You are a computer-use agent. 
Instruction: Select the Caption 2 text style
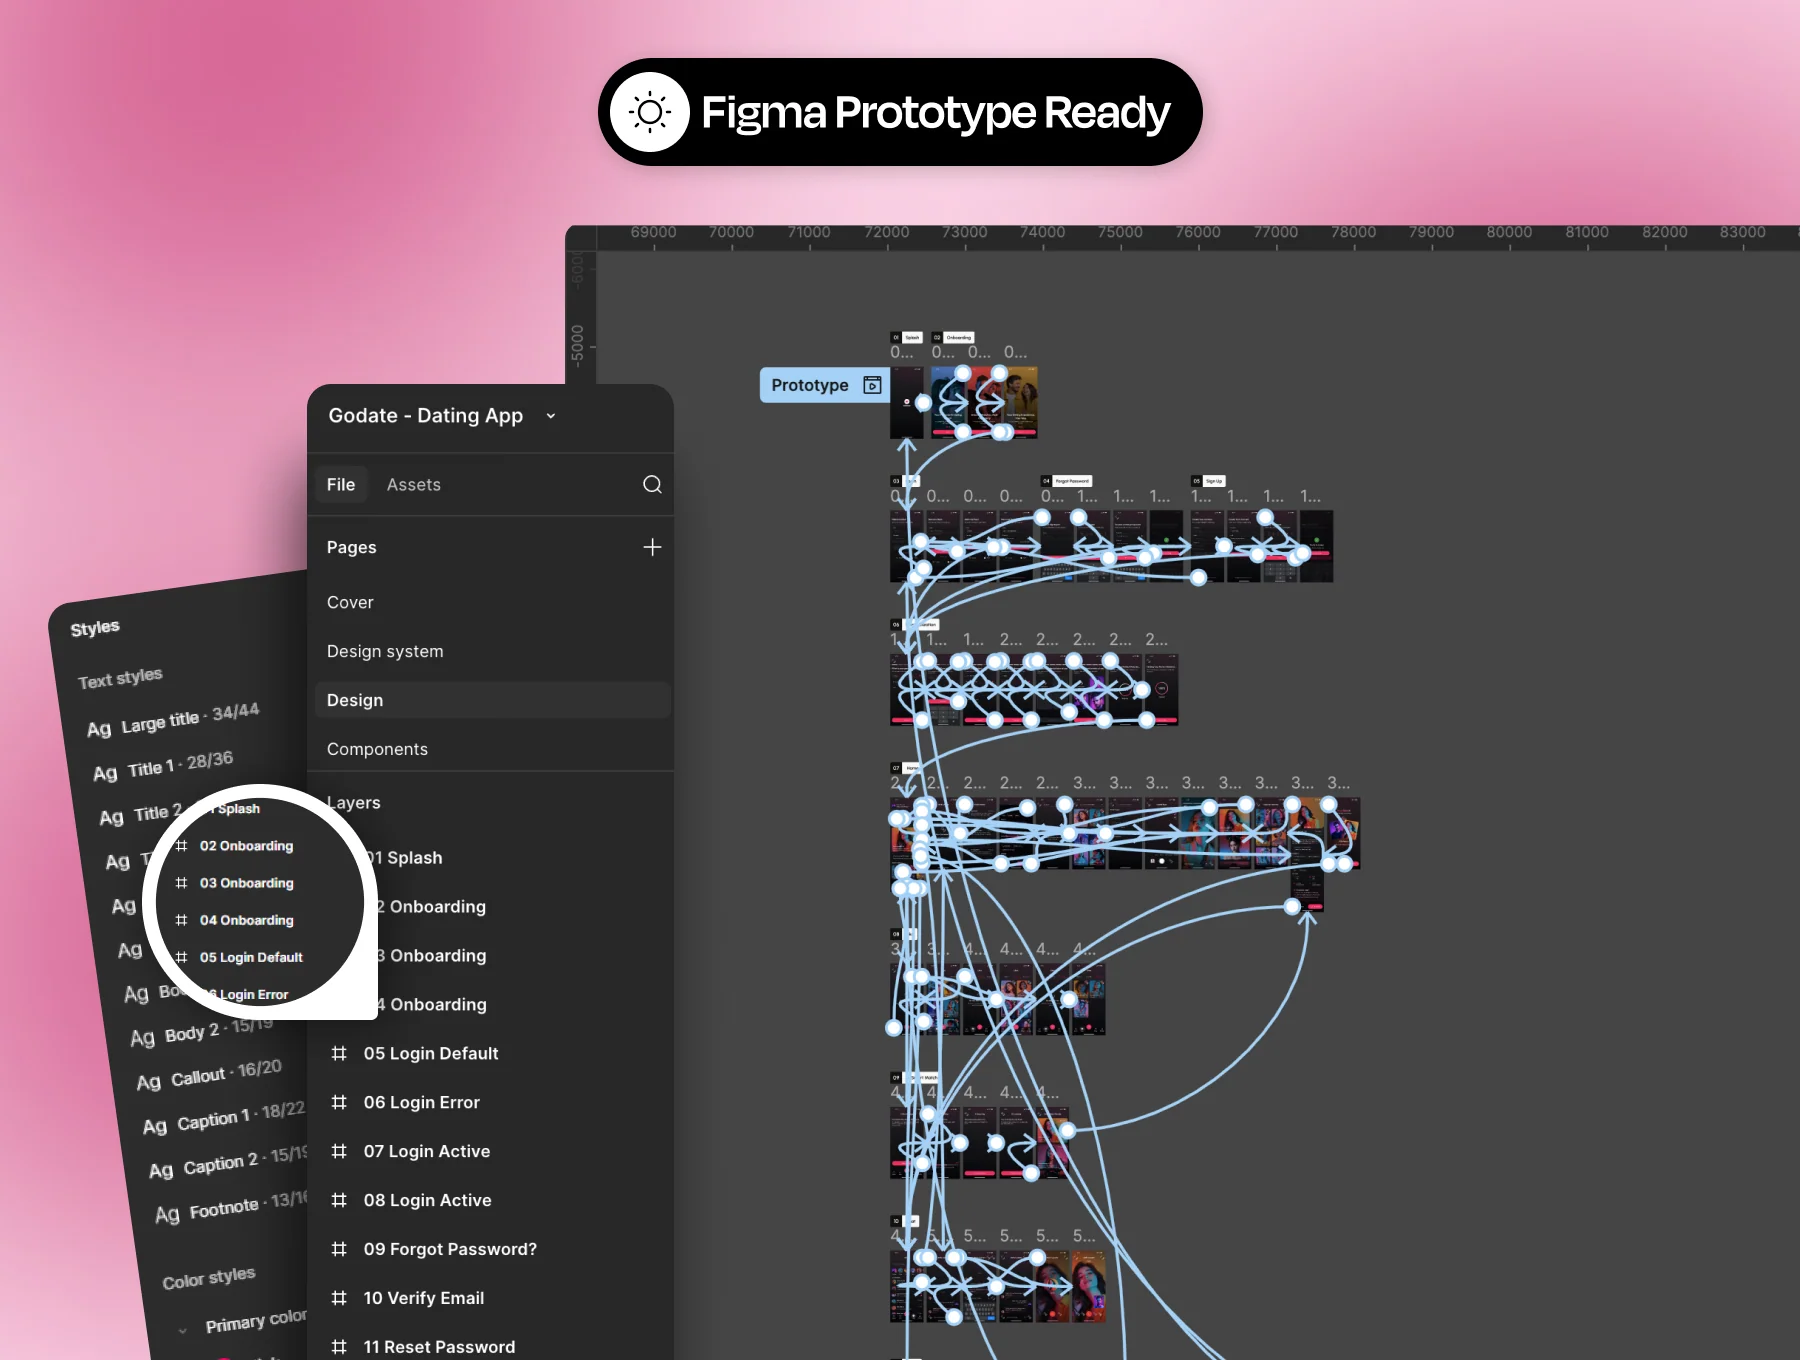pyautogui.click(x=230, y=1163)
